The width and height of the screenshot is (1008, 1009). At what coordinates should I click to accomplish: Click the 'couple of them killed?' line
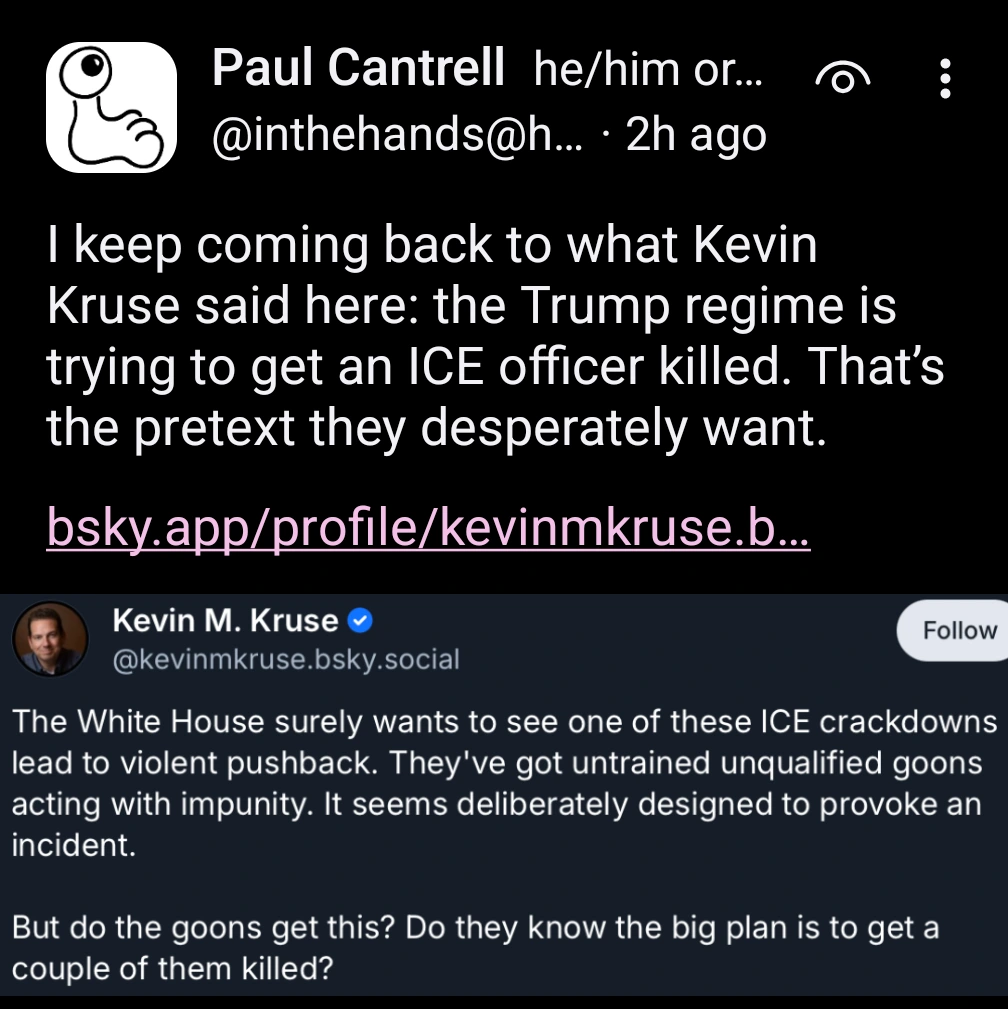click(x=172, y=969)
